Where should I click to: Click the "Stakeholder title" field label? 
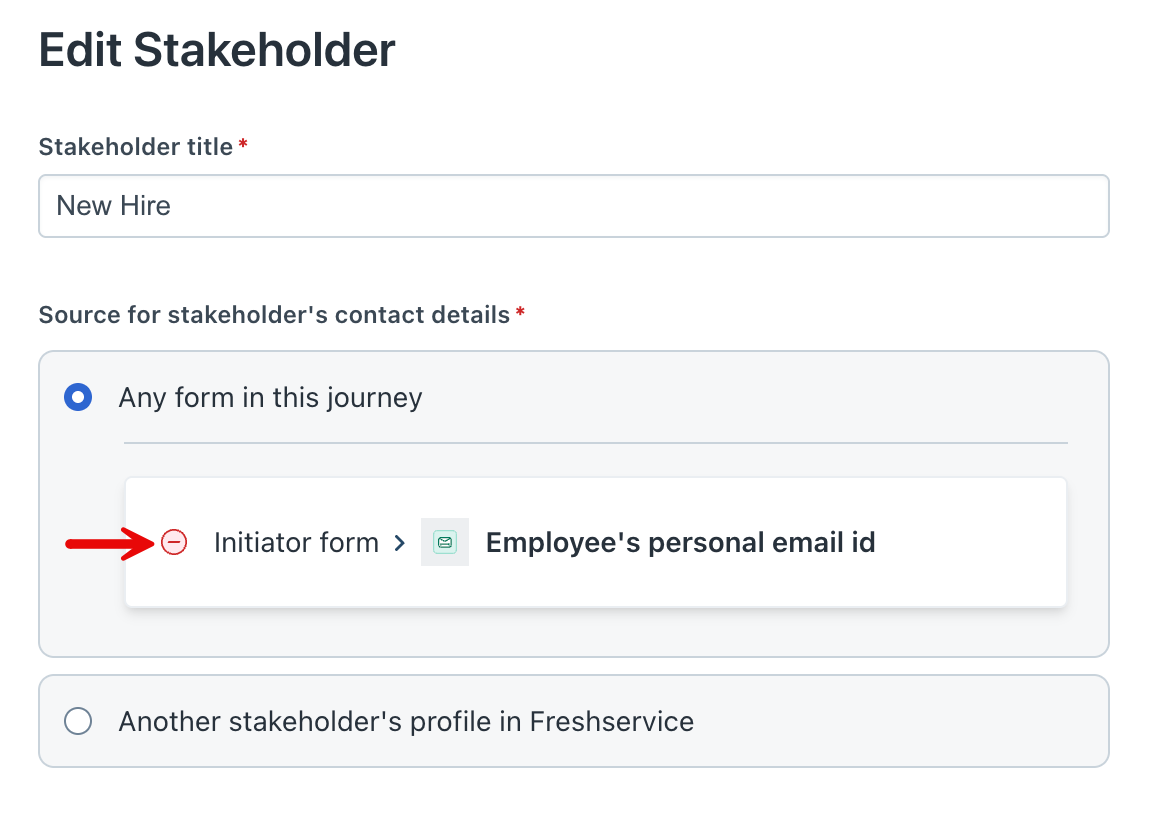136,147
